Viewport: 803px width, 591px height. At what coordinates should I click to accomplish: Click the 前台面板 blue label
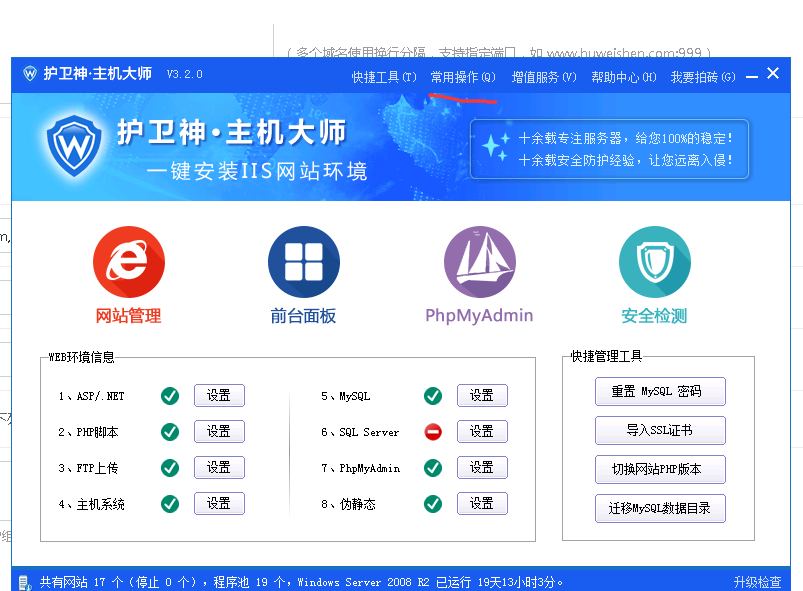click(x=303, y=316)
